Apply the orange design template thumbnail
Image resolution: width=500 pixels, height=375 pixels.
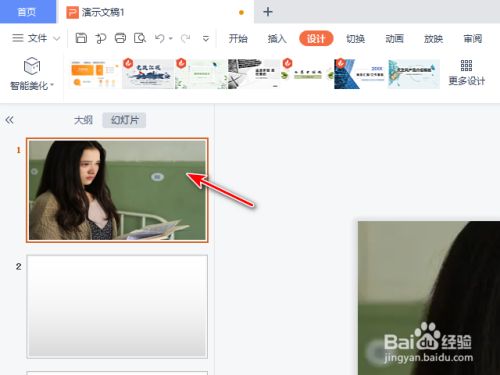95,74
